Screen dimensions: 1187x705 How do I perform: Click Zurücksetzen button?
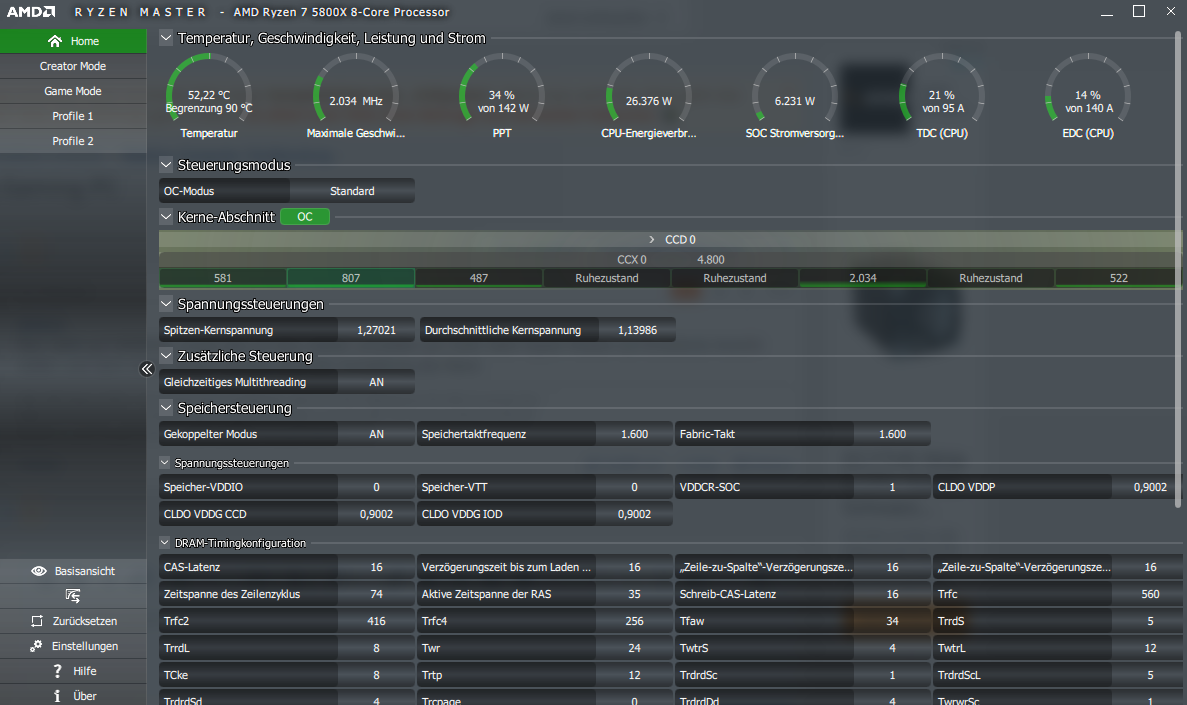tap(73, 621)
